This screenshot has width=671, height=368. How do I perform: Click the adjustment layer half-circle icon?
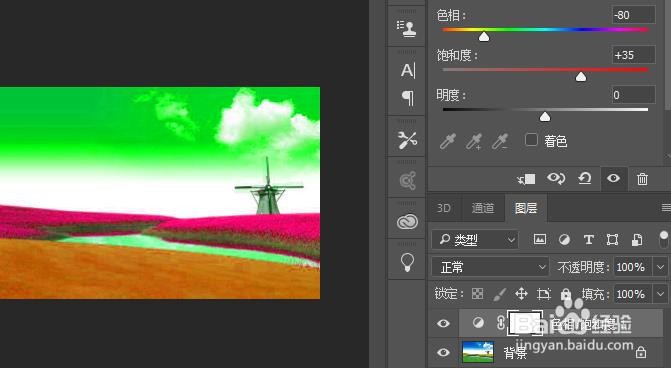(478, 323)
